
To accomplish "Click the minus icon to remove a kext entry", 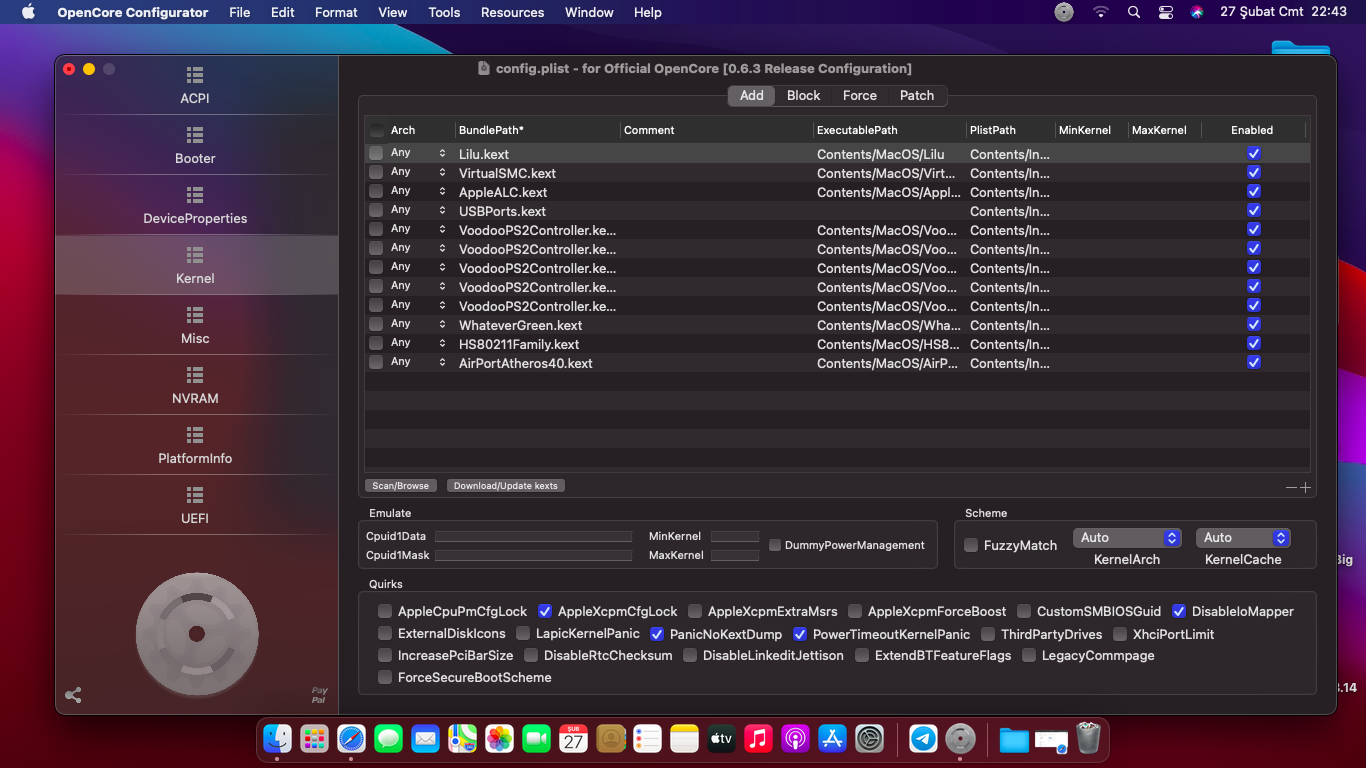I will point(1291,487).
